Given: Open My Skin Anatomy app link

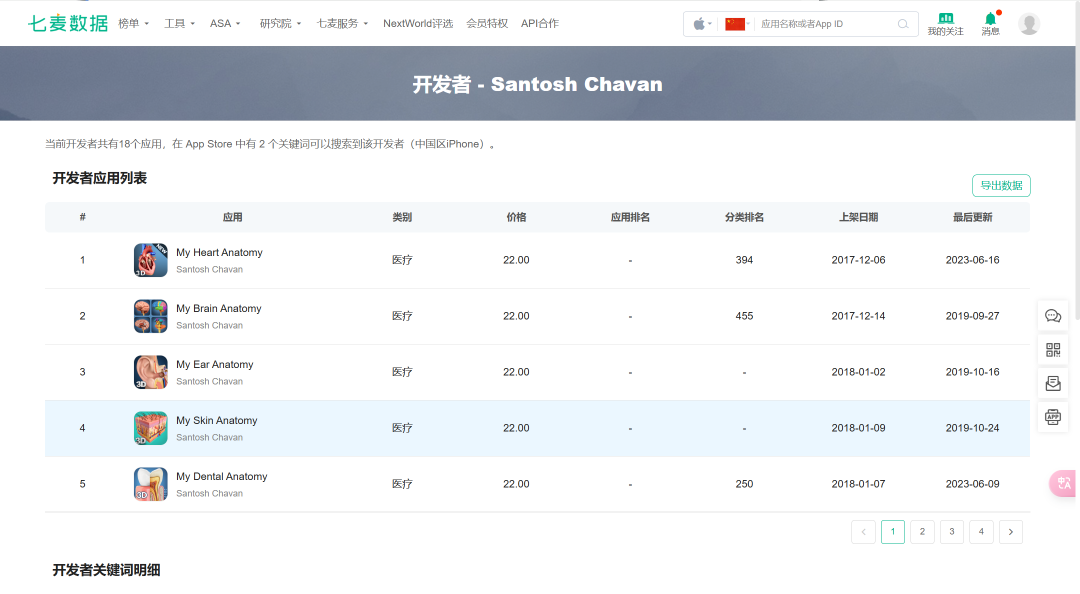Looking at the screenshot, I should 216,420.
